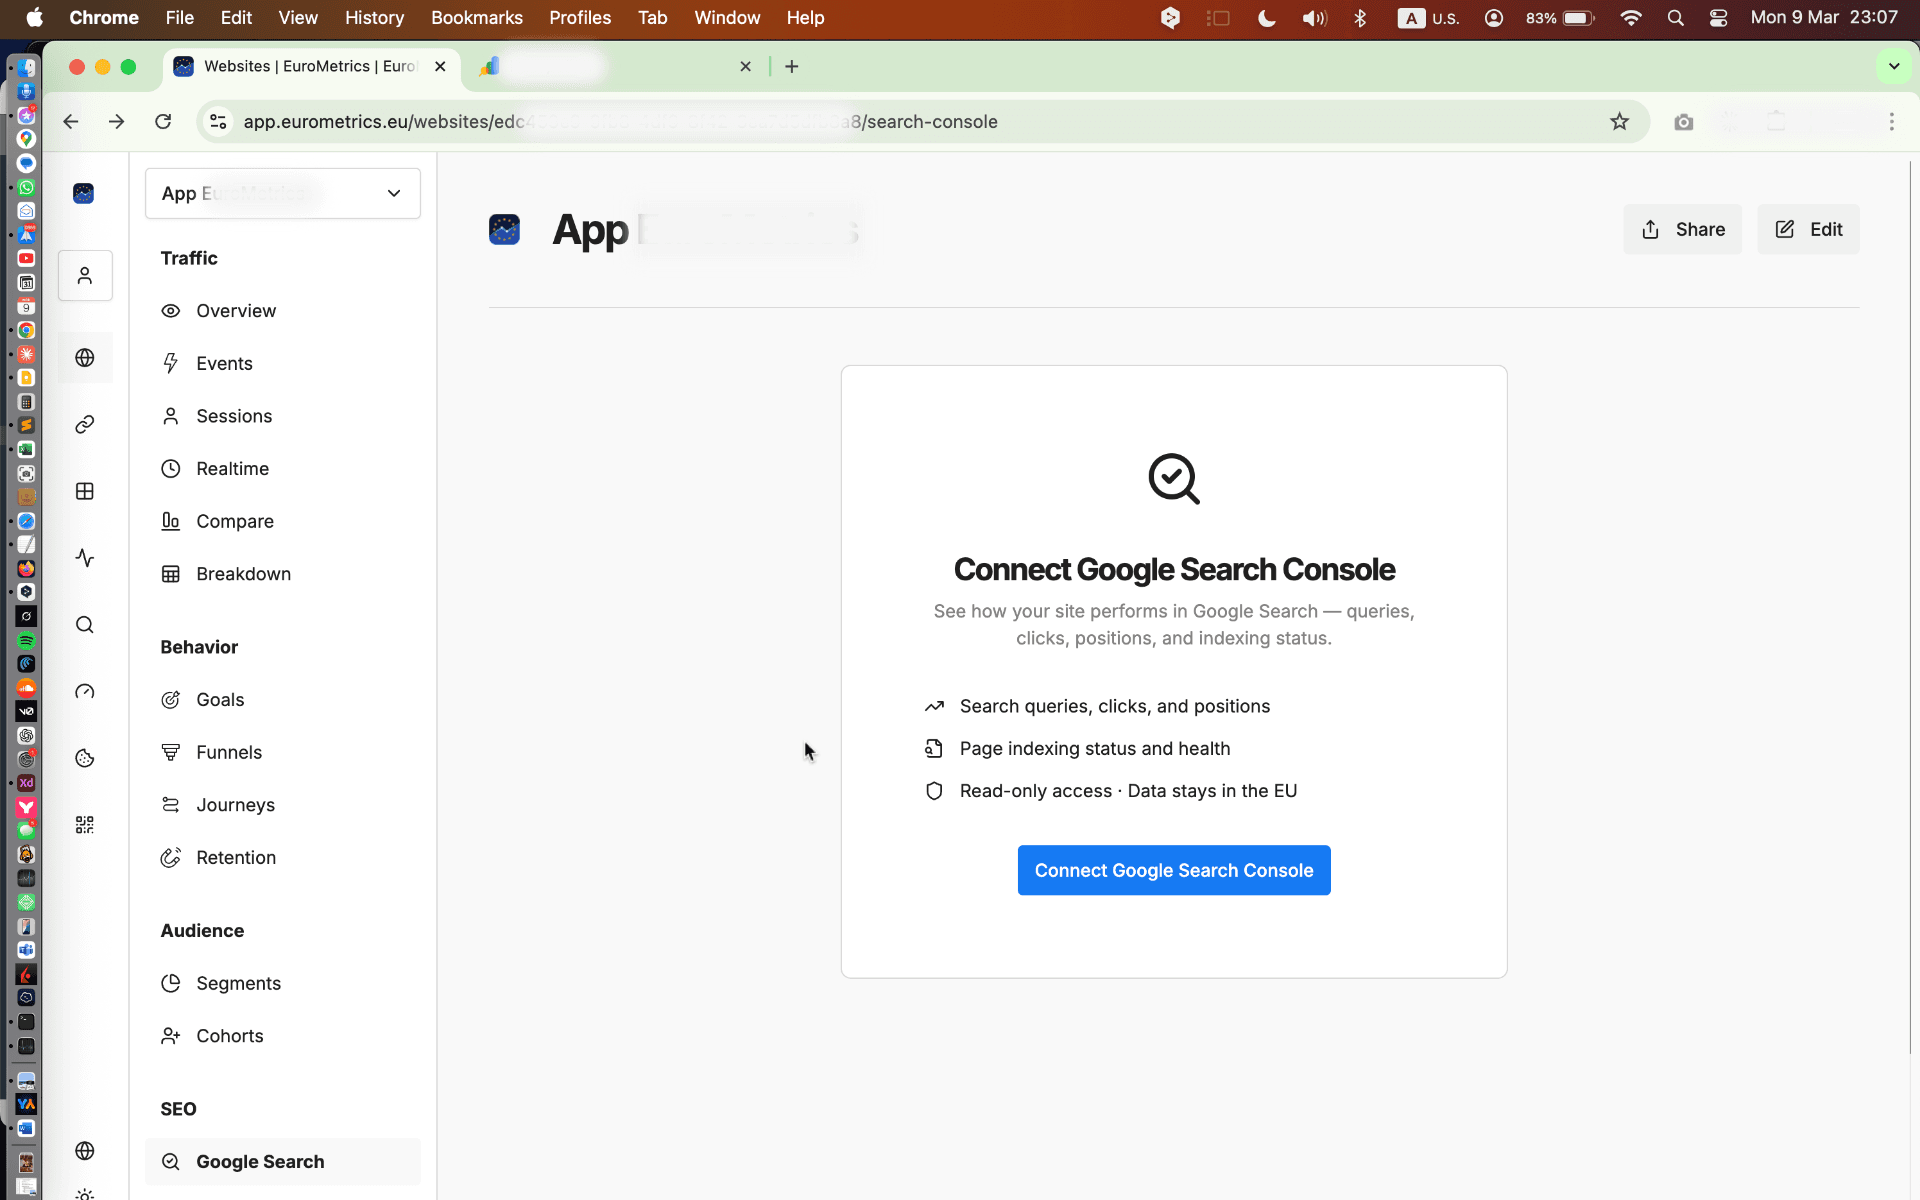Expand the App website selector dropdown
This screenshot has width=1920, height=1200.
[x=283, y=193]
